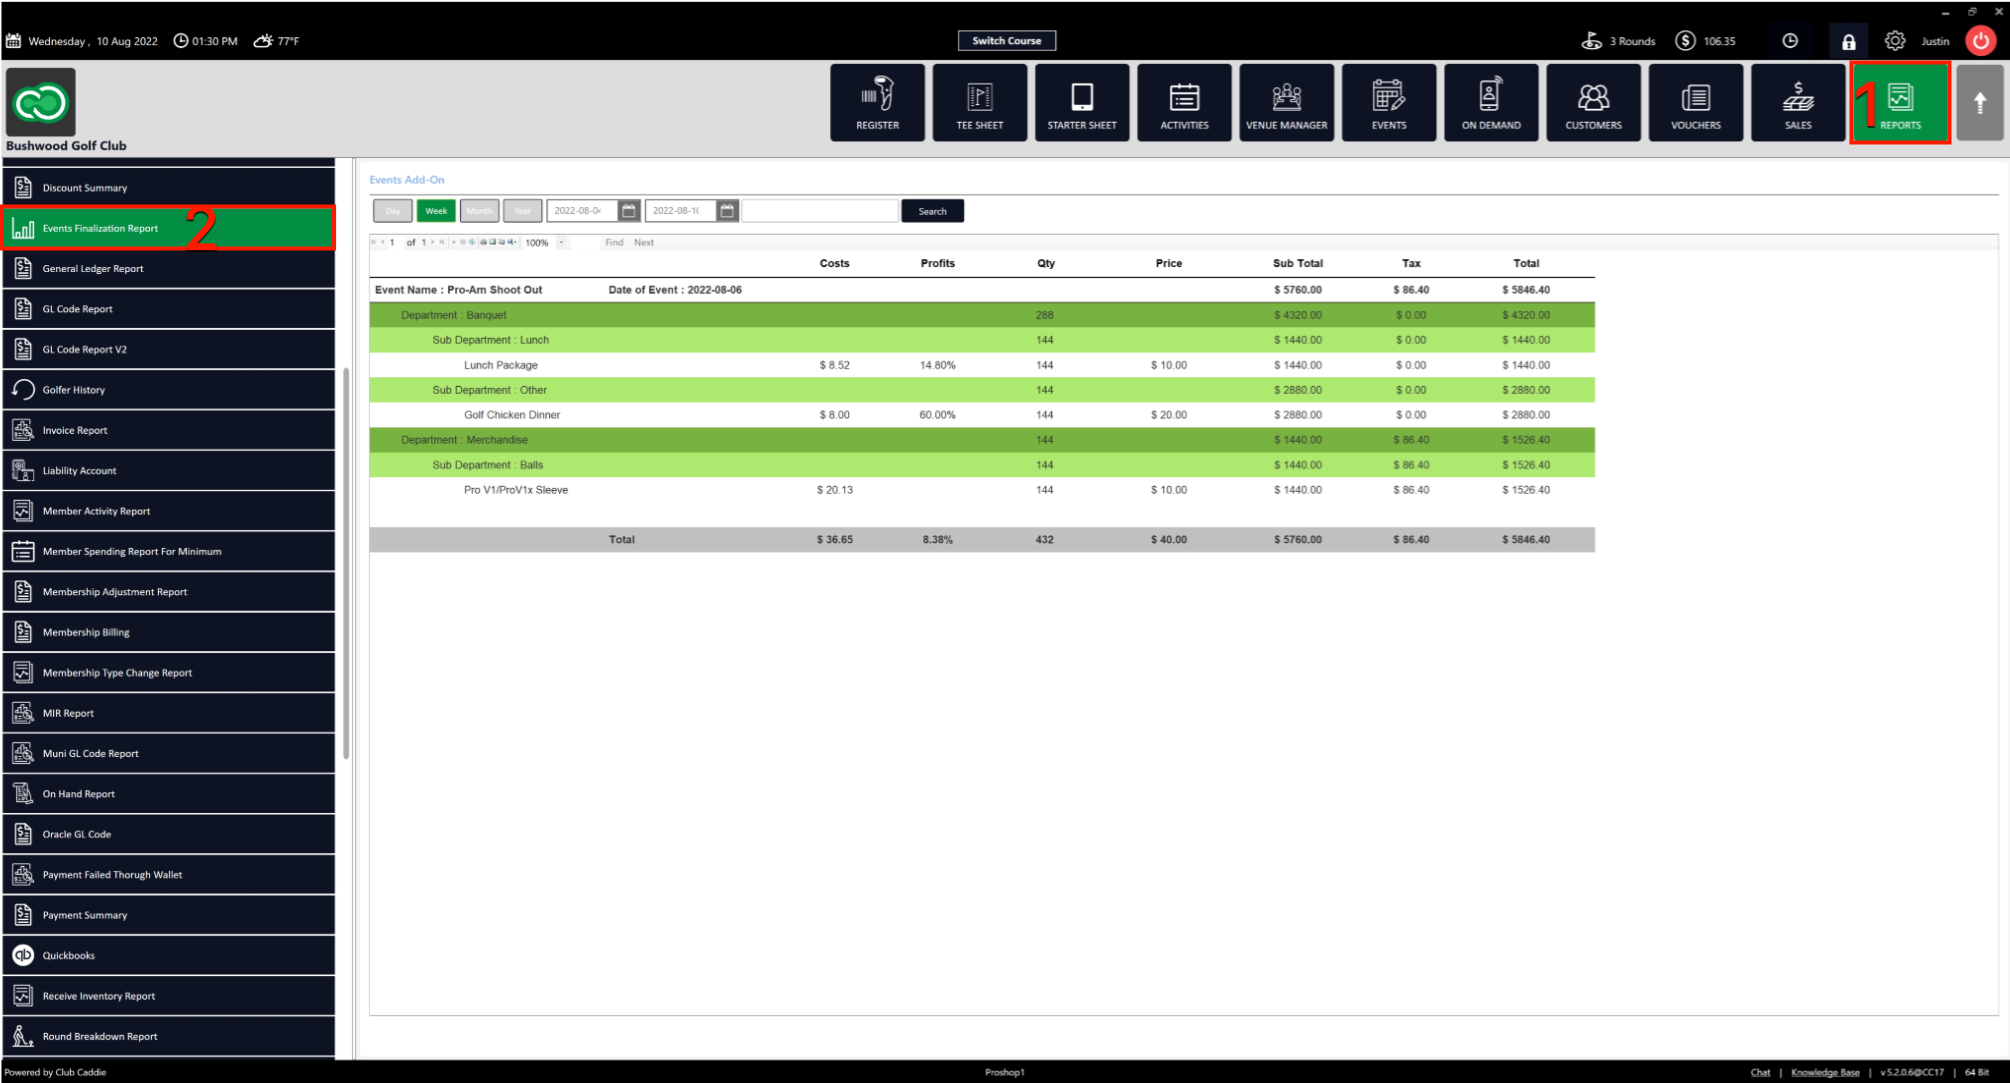Click the Quickbooks report icon

tap(23, 955)
